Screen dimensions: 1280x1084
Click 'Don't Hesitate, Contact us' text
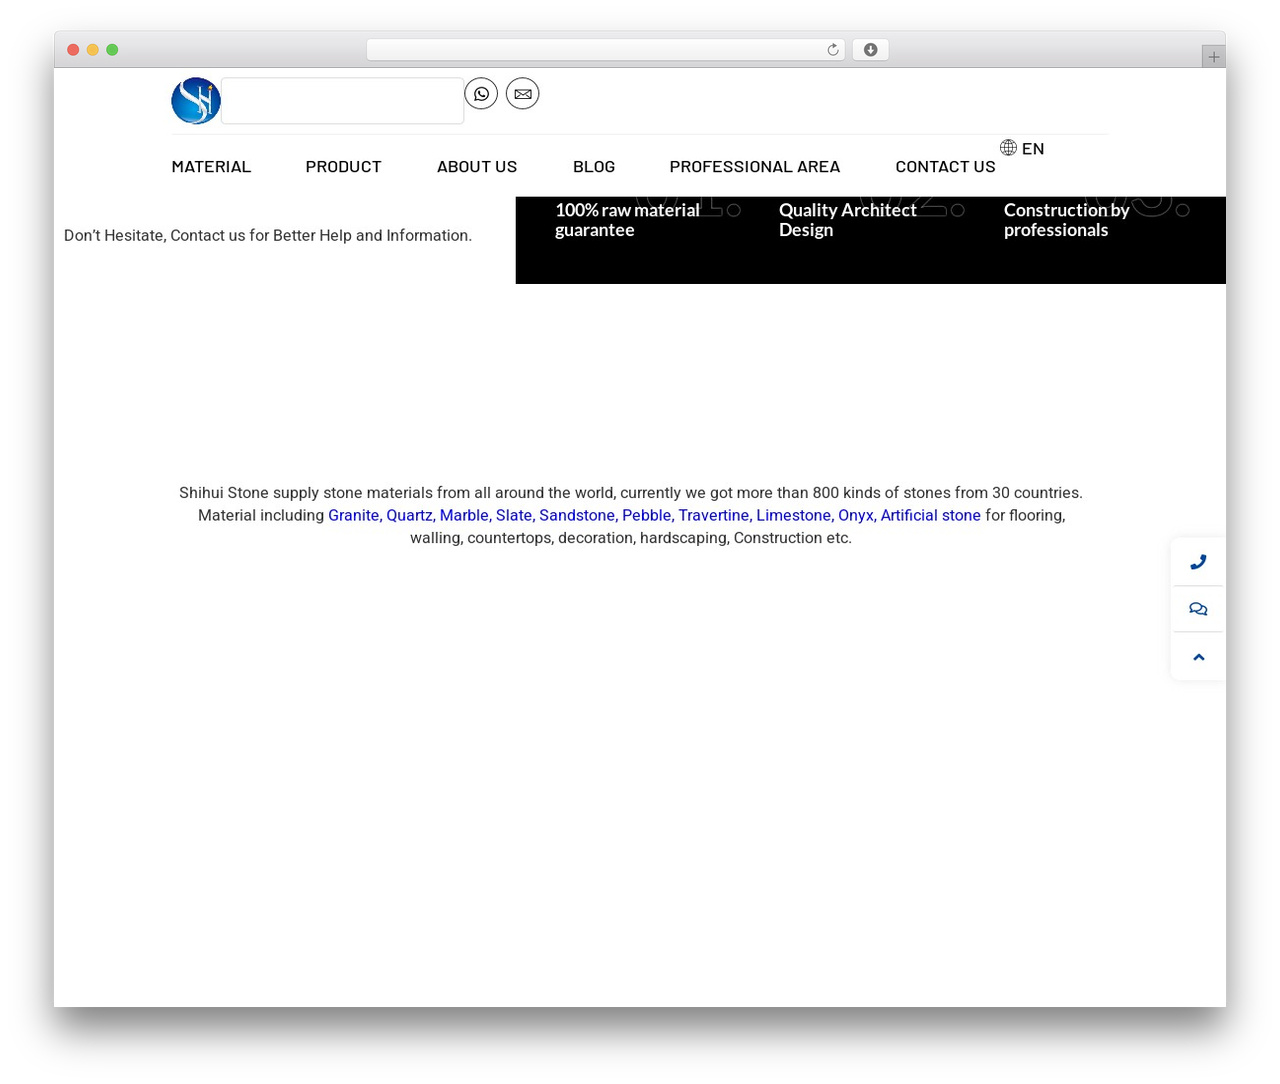tap(268, 236)
